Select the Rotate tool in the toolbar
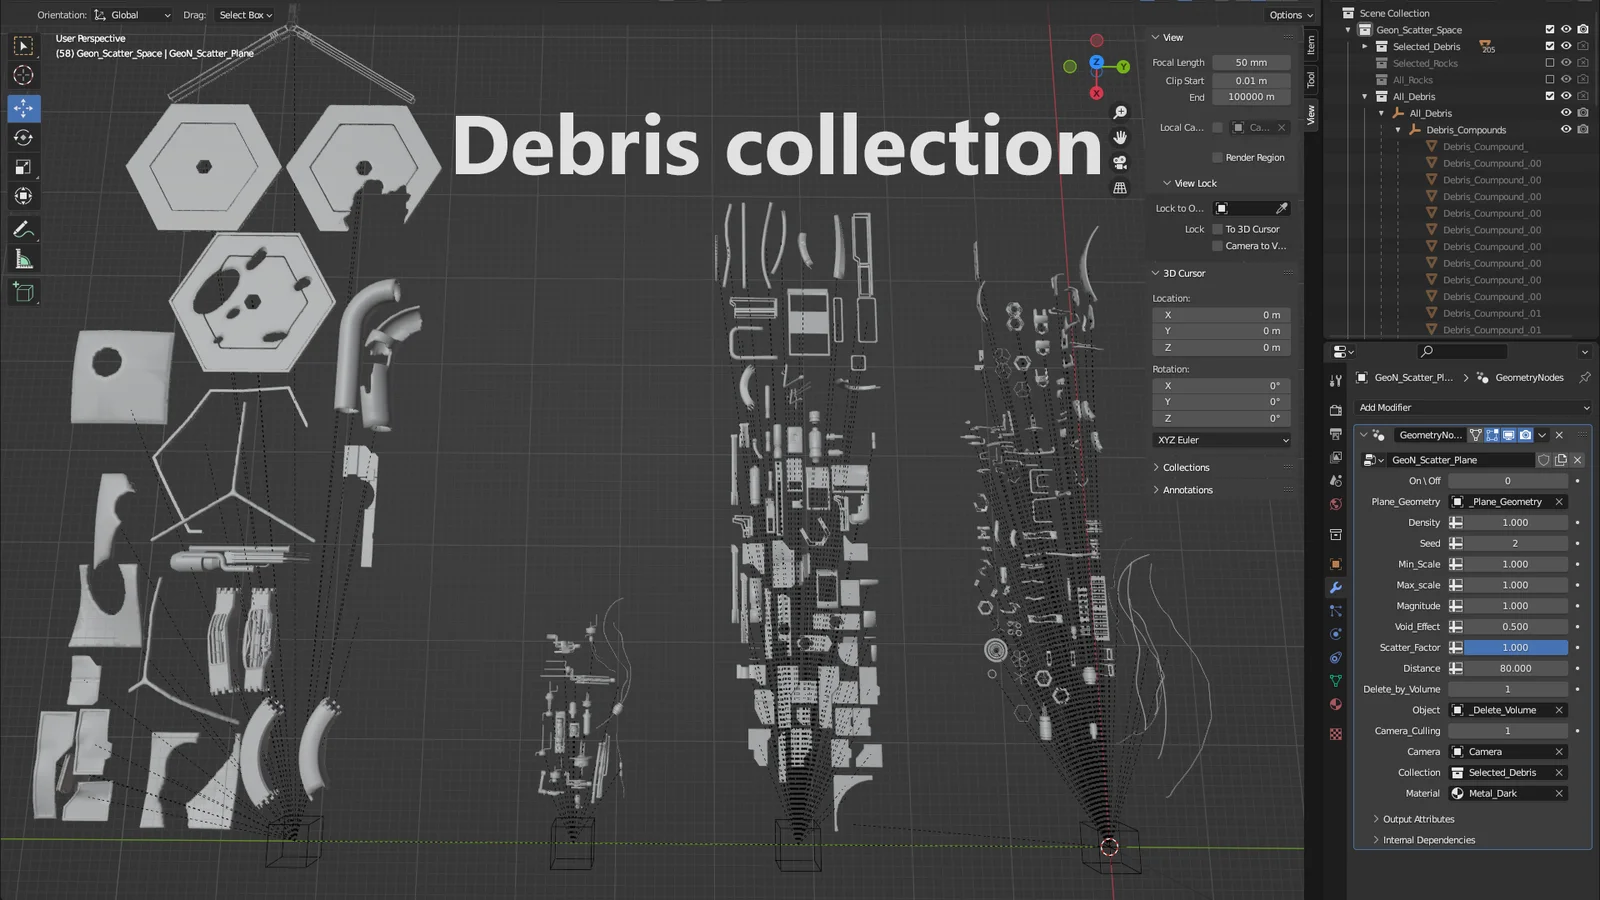 (x=23, y=138)
